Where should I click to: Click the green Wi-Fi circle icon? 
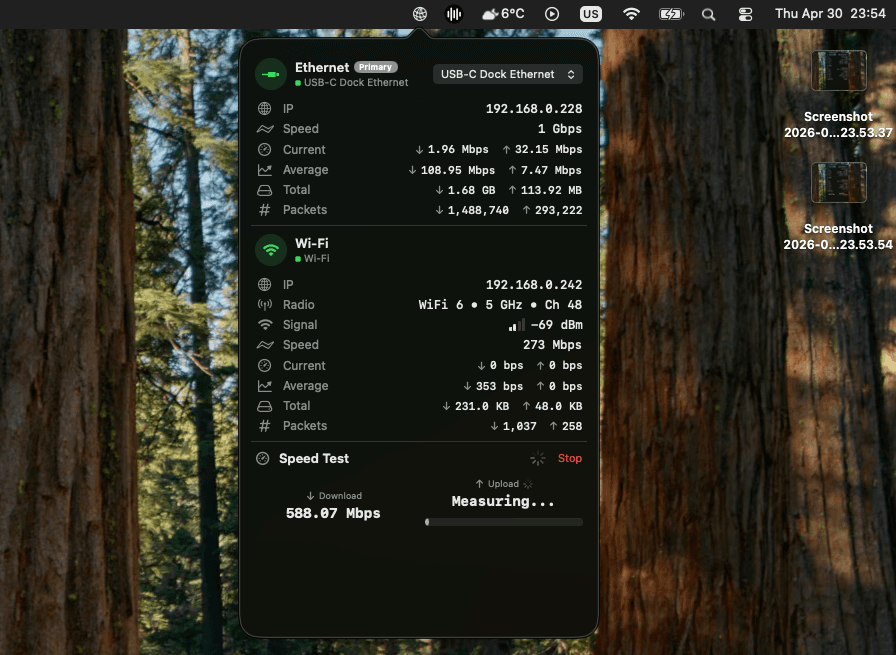pos(271,250)
